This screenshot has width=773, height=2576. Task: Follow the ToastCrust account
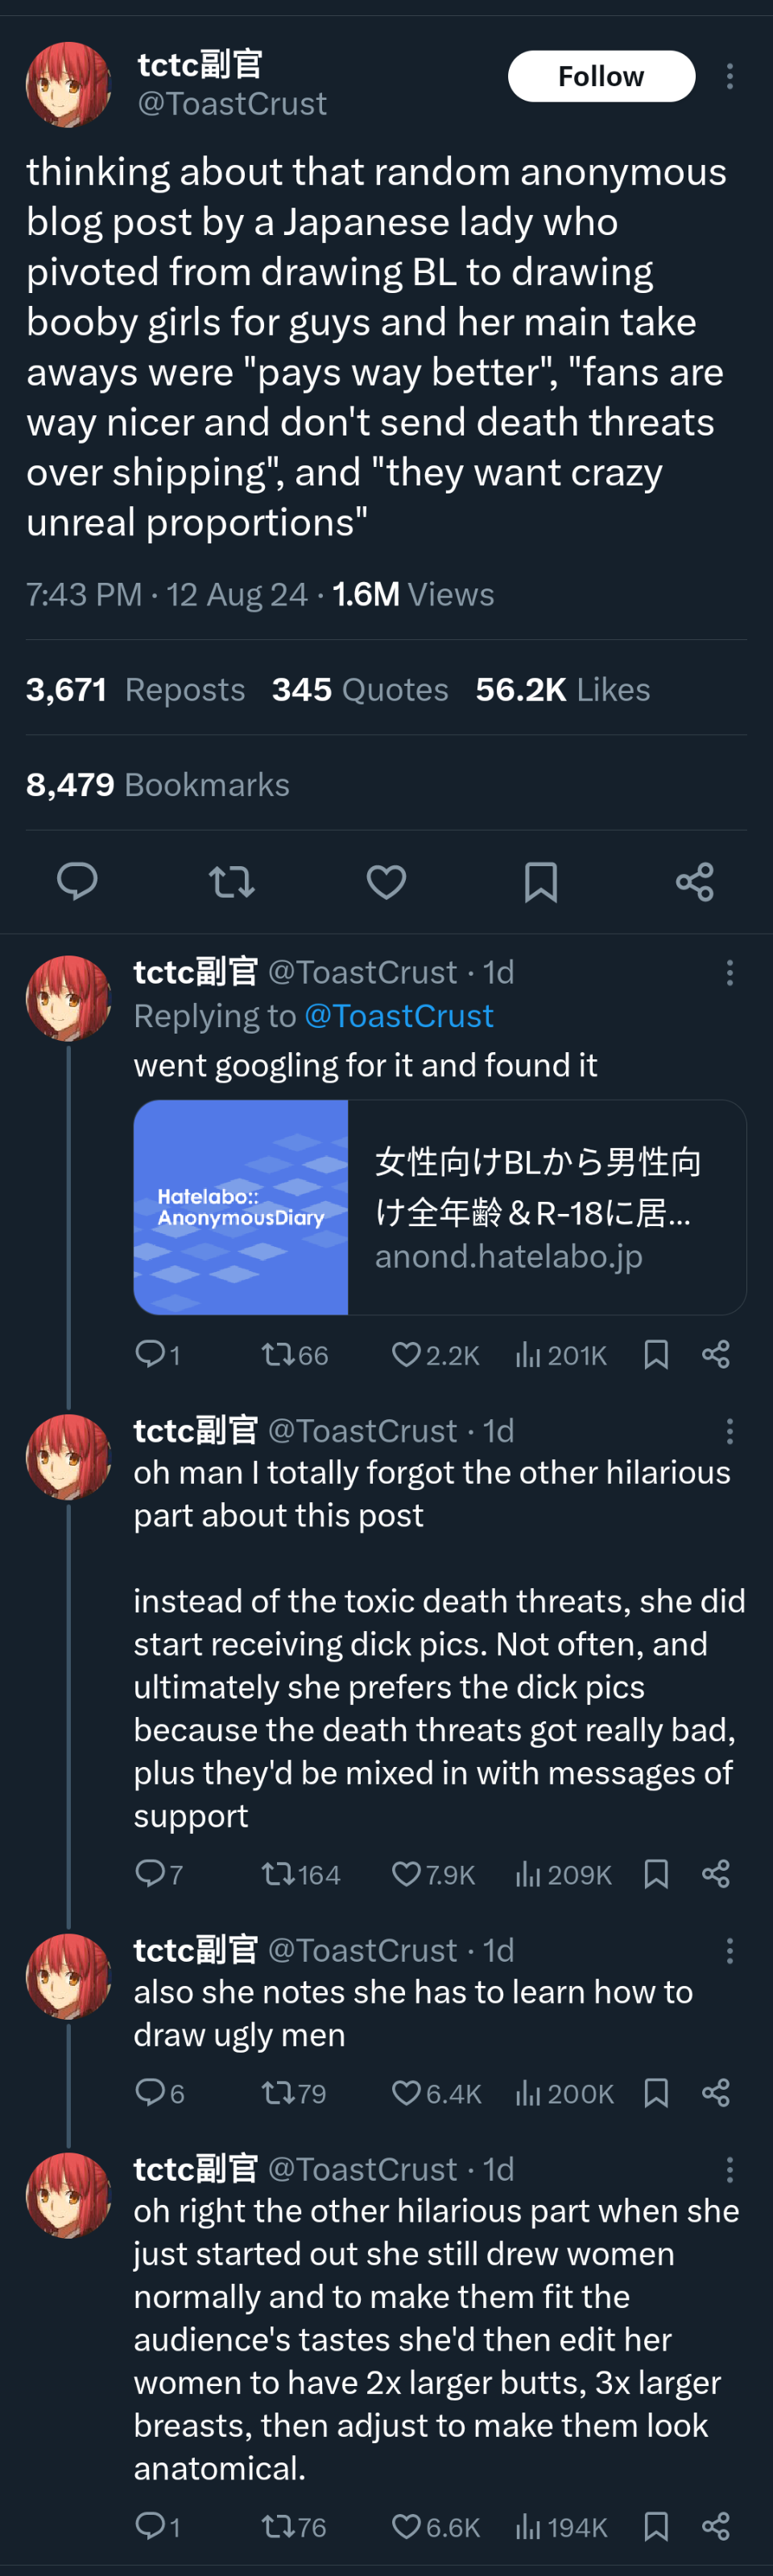tap(601, 76)
